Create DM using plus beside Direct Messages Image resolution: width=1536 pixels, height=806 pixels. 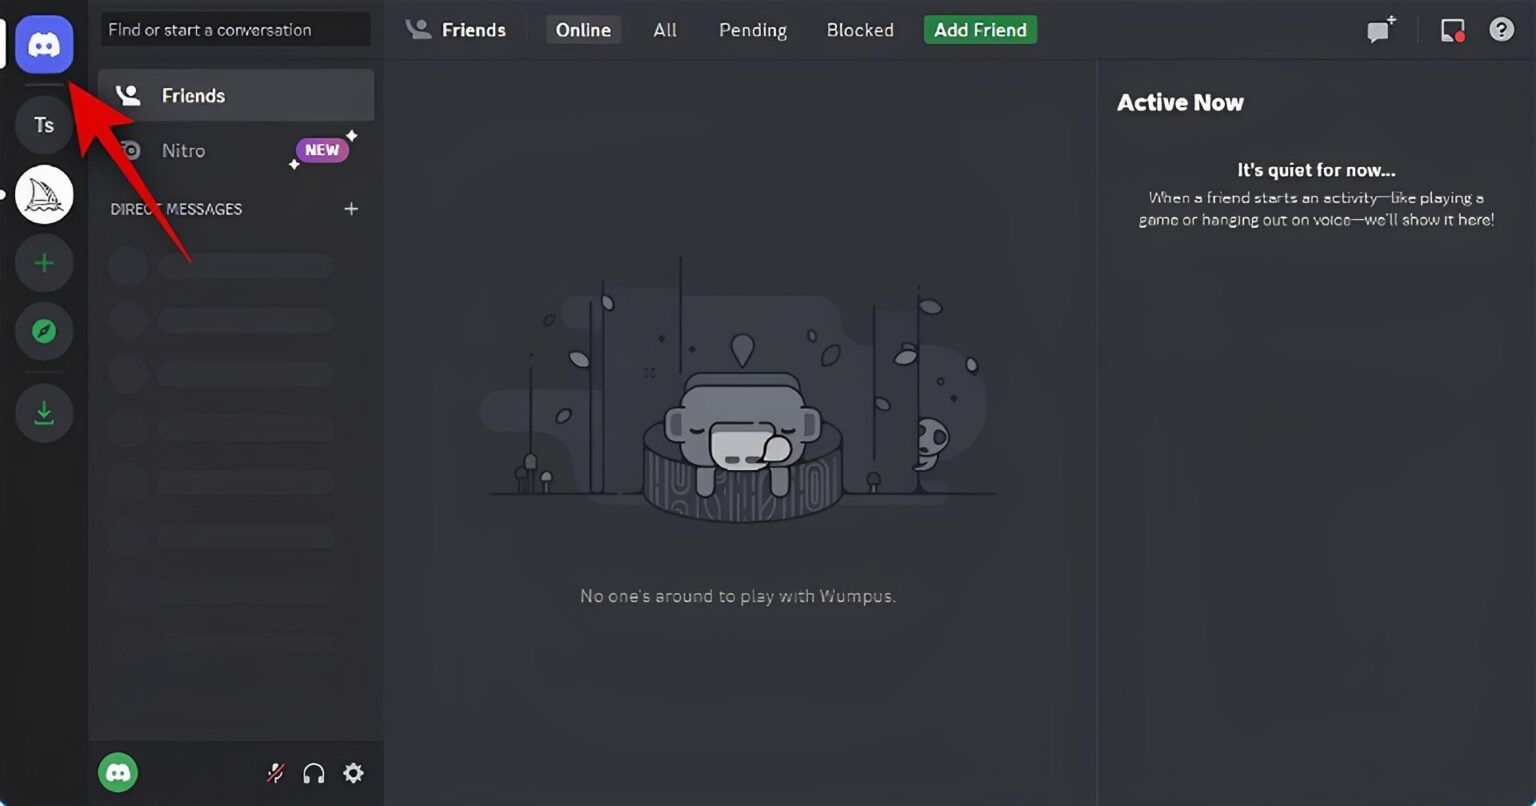[351, 209]
